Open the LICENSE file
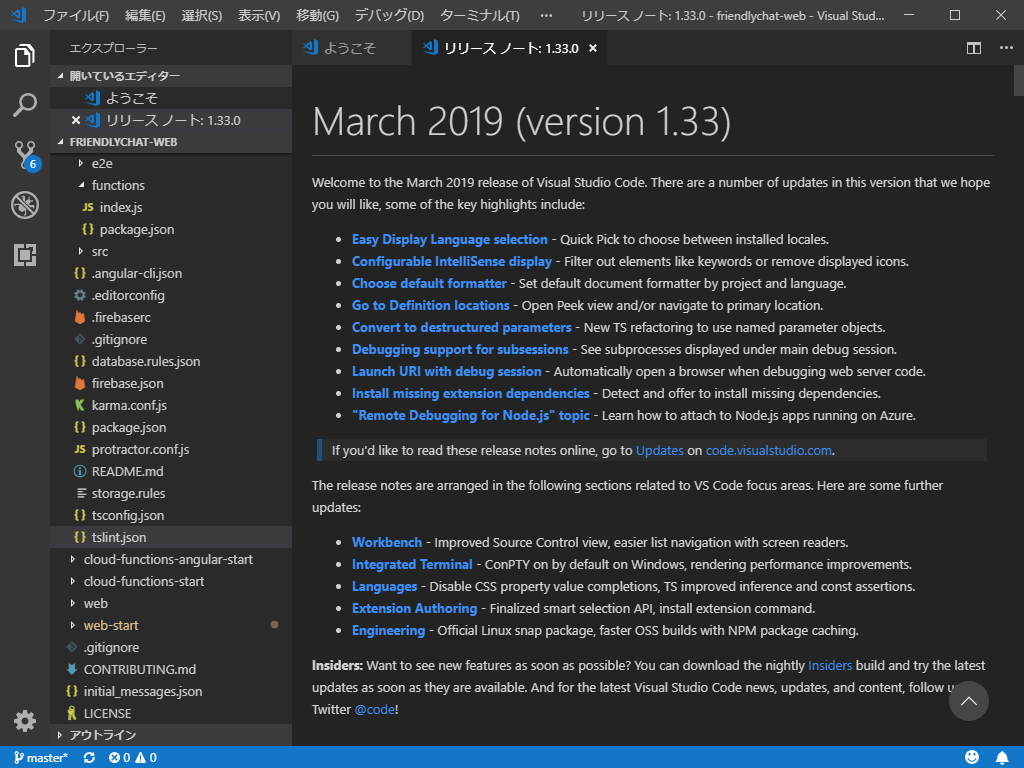 (x=171, y=714)
